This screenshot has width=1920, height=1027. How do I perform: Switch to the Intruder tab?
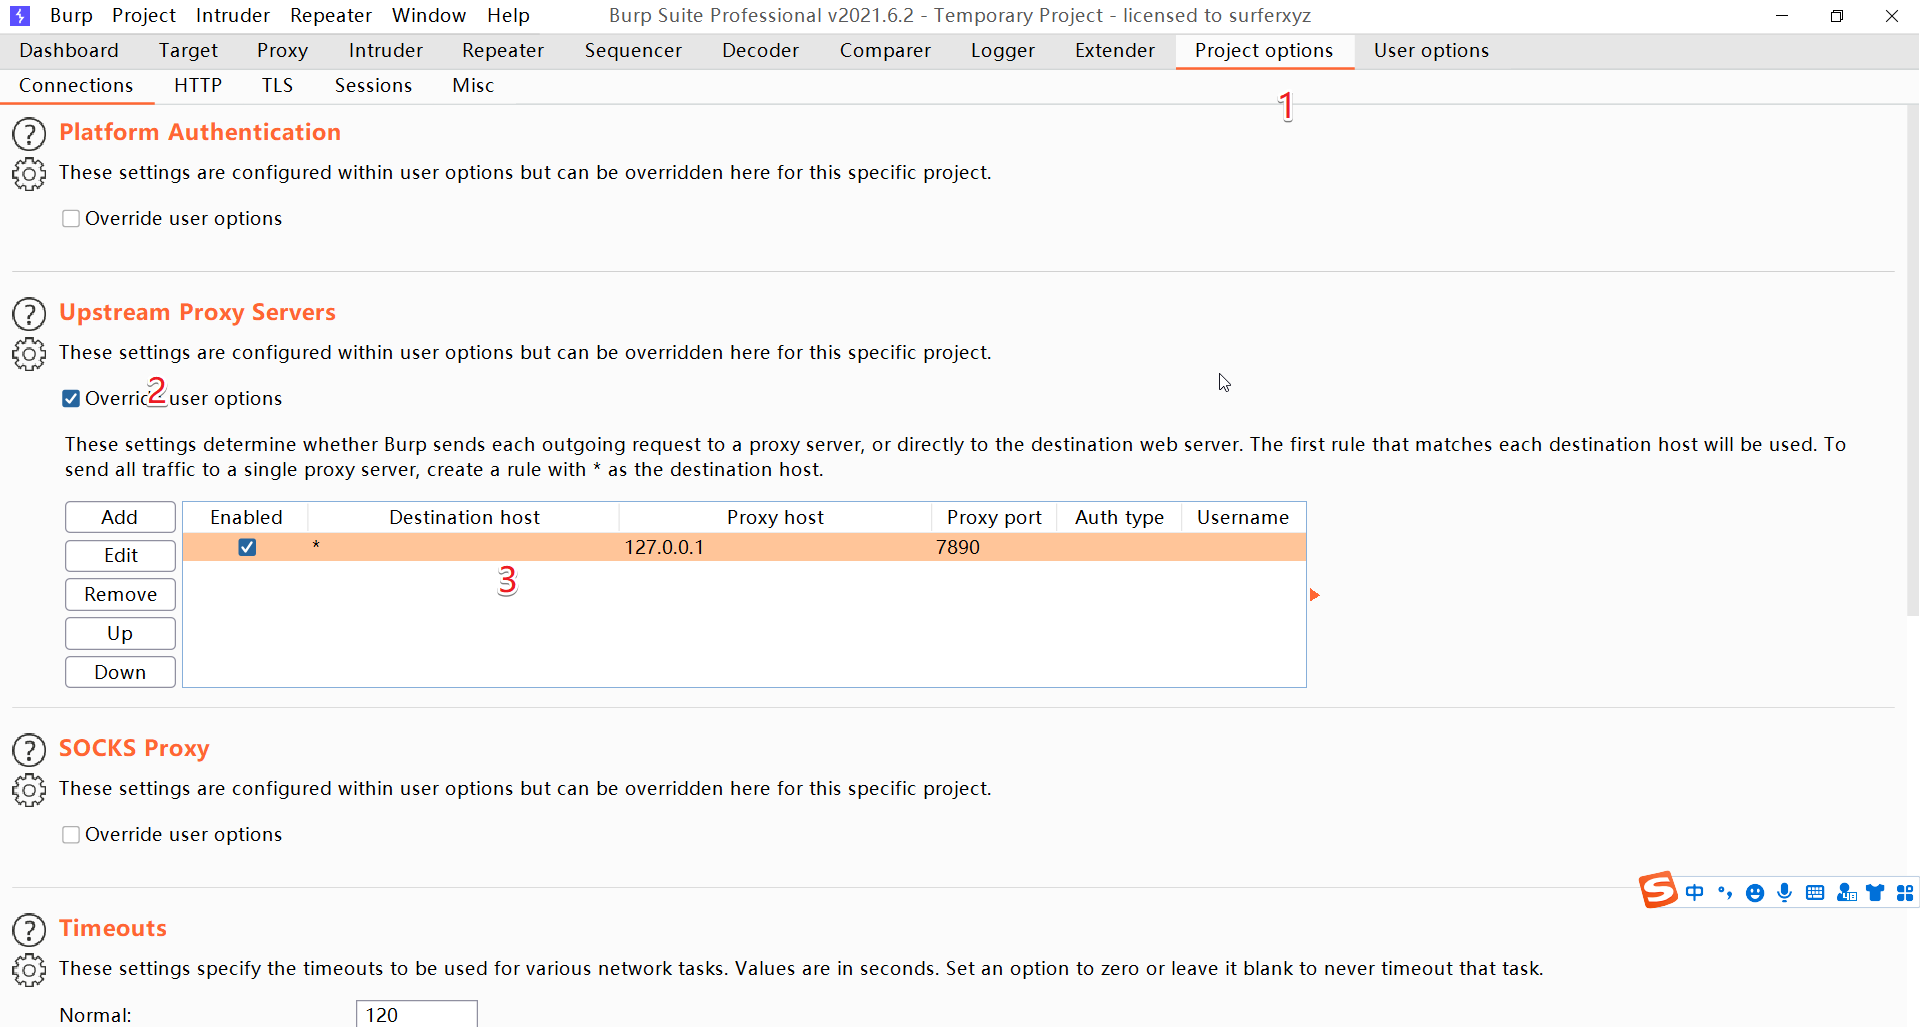click(386, 51)
